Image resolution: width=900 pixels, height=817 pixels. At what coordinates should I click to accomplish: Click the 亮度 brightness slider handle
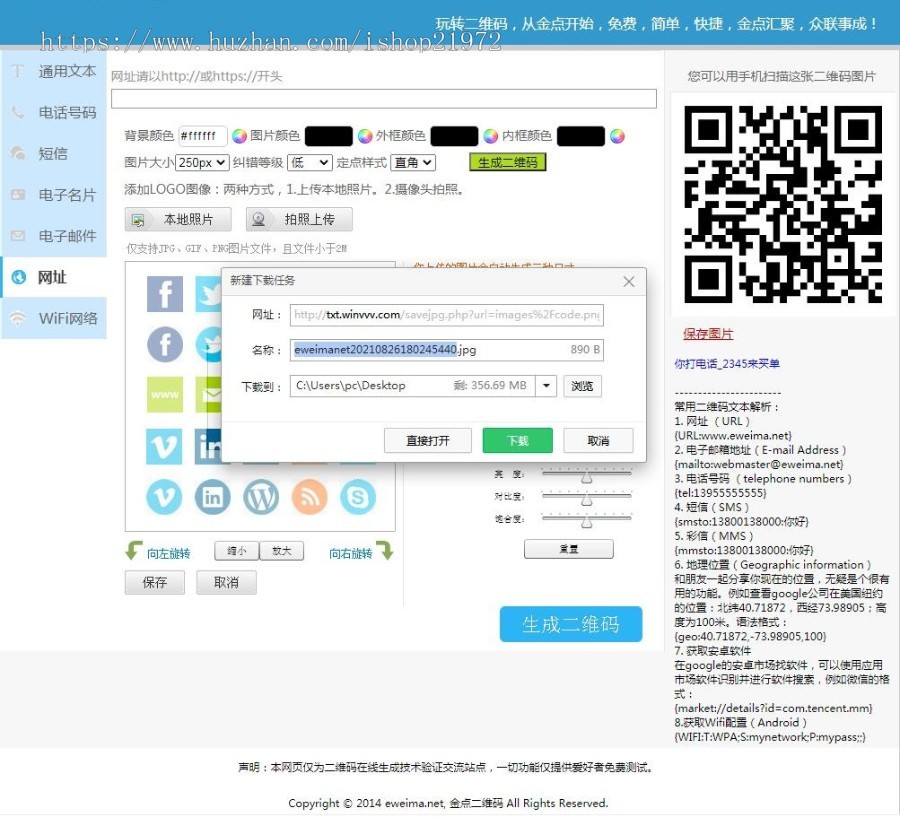586,478
